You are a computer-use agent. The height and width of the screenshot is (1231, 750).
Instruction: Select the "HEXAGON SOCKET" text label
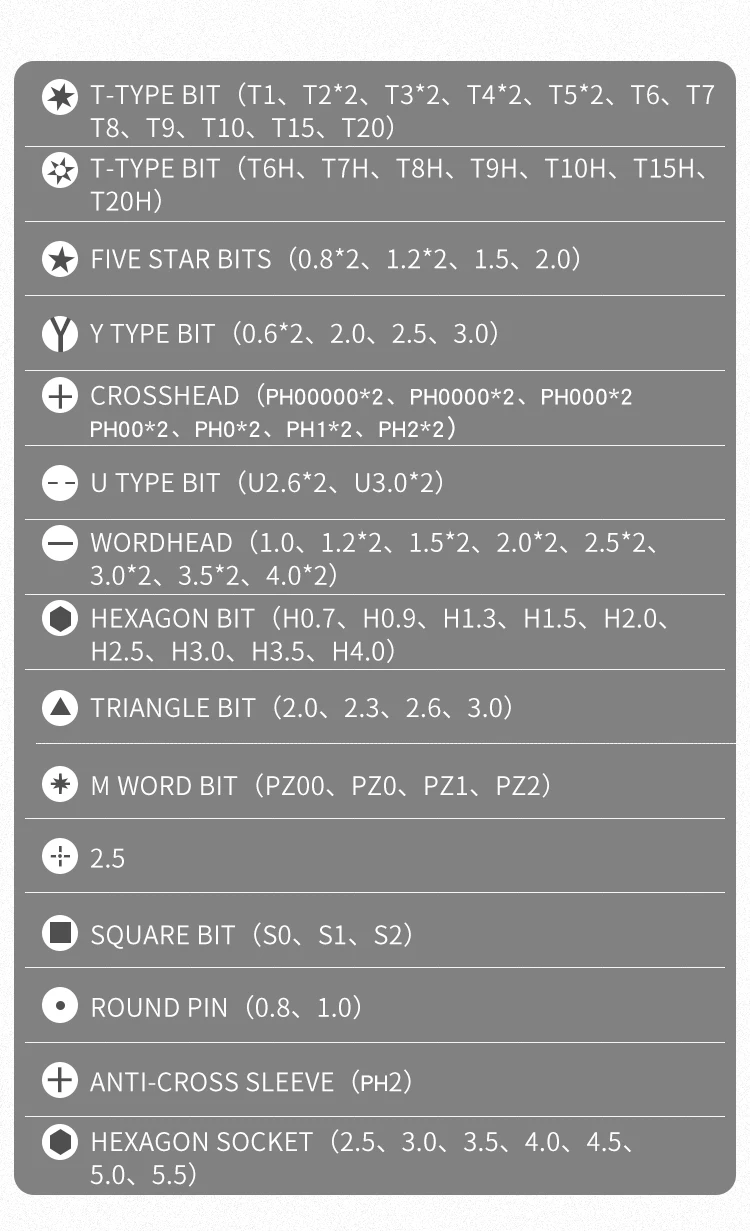point(202,1142)
